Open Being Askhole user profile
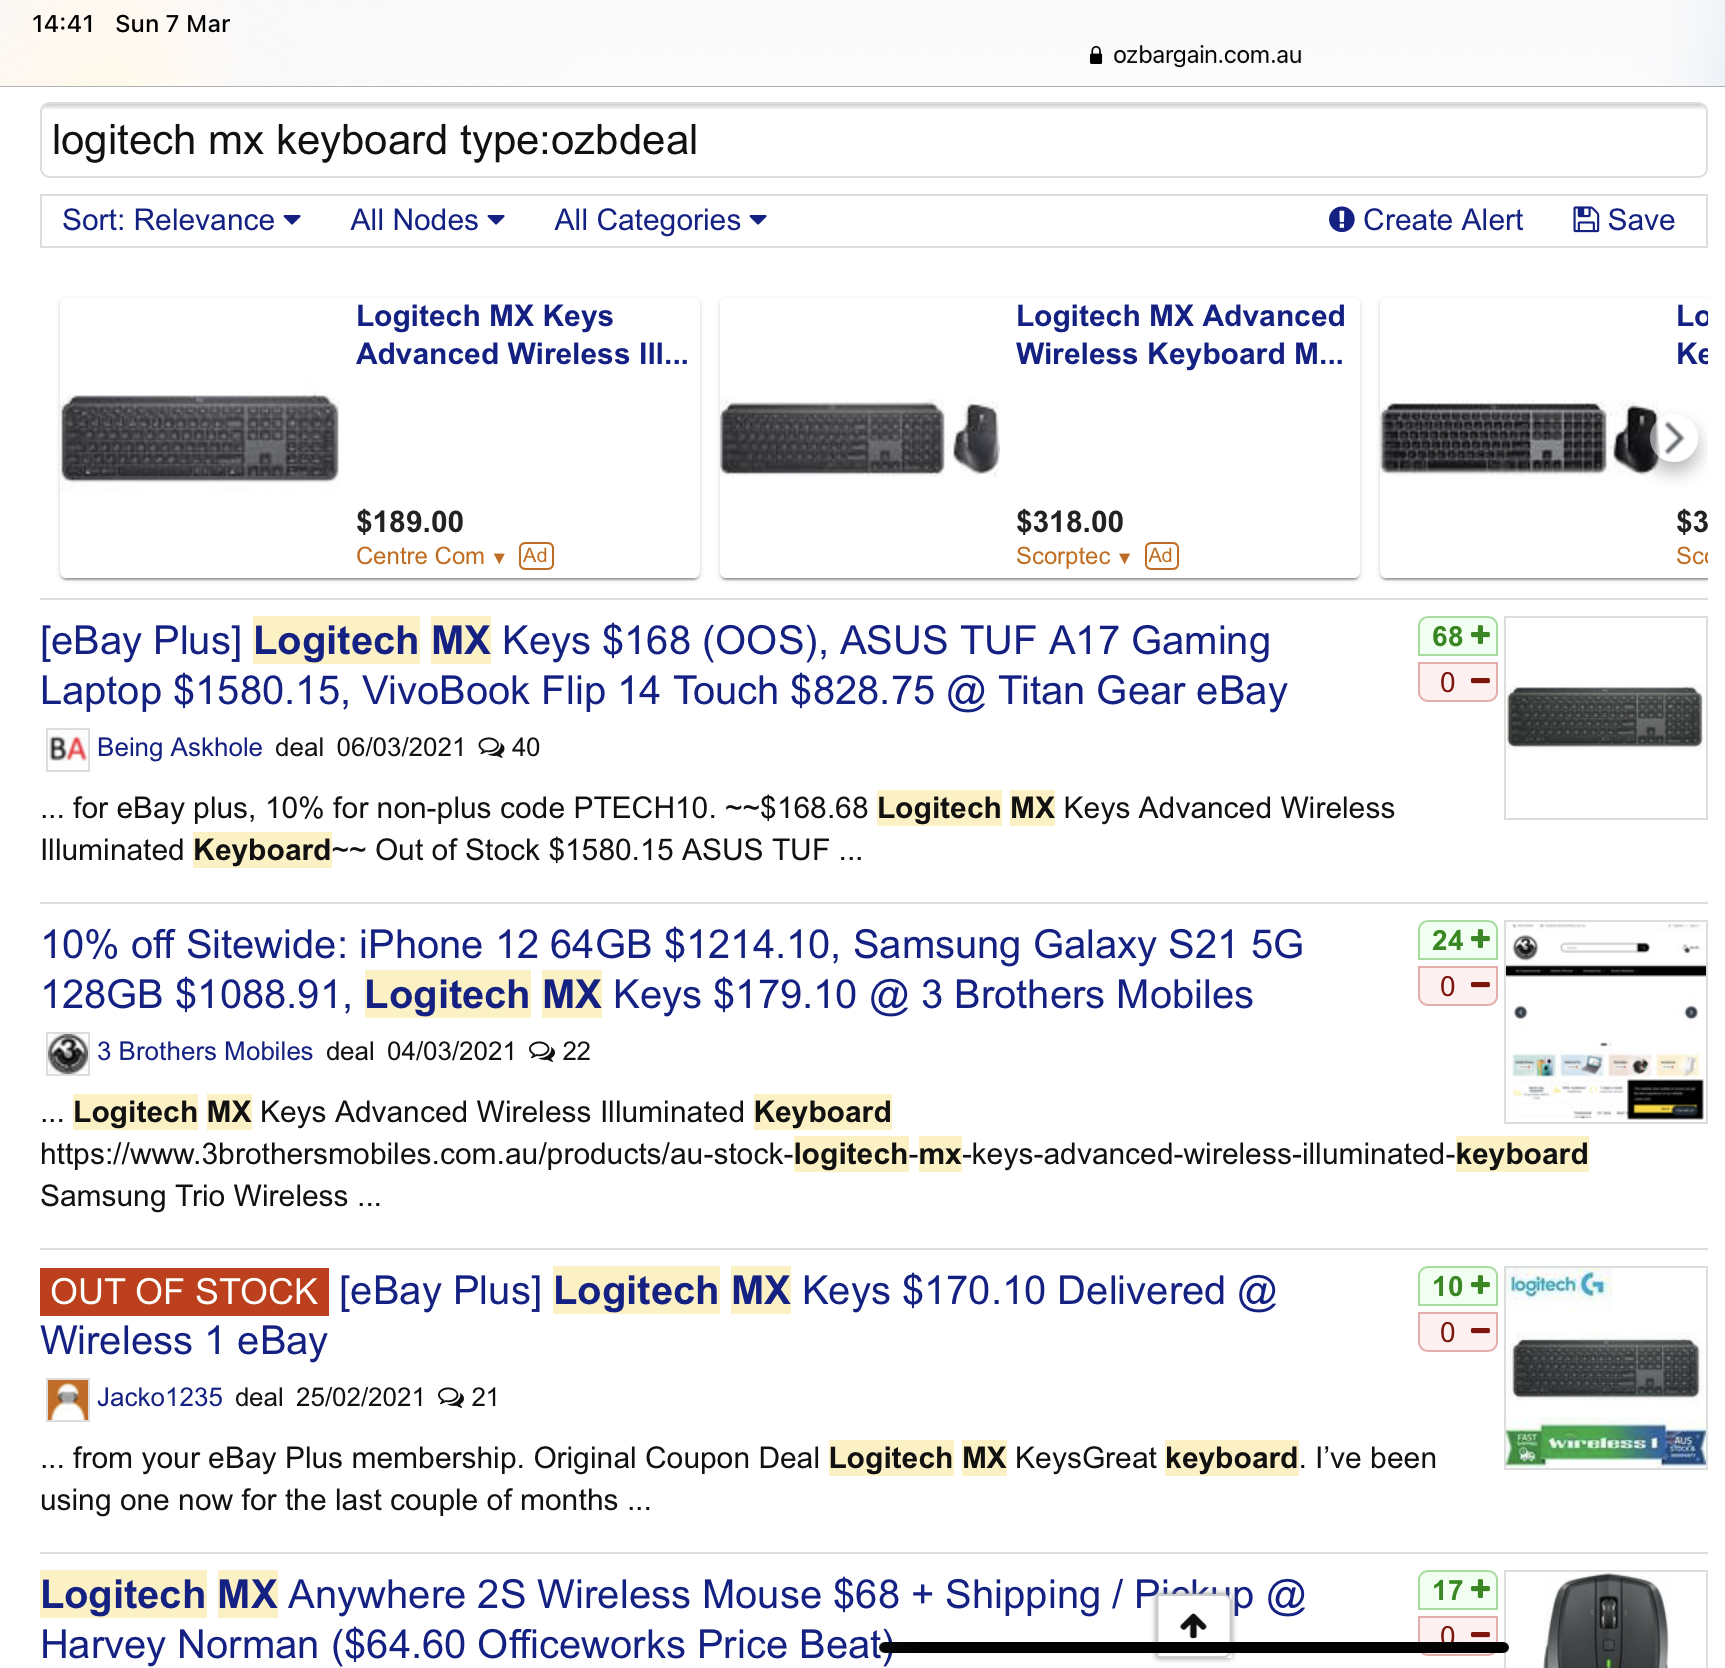1725x1668 pixels. pos(179,747)
